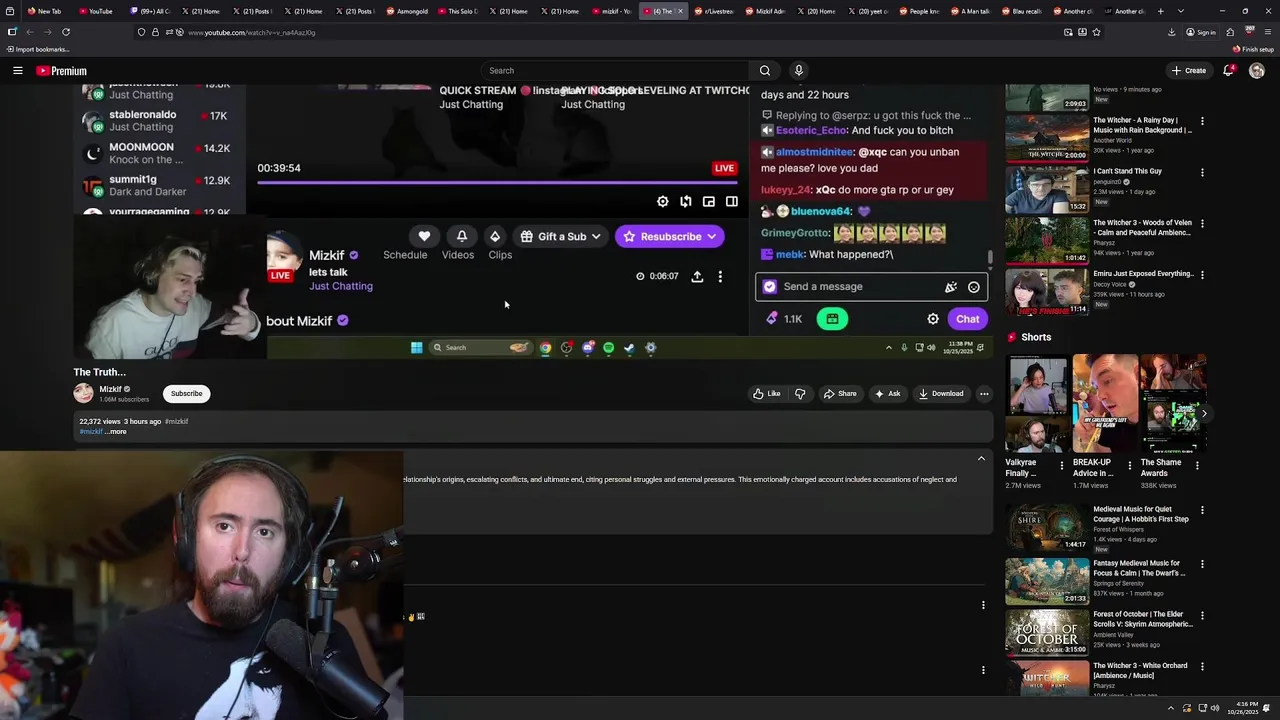
Task: Click the Twitch follow heart icon in the video
Action: click(x=424, y=236)
